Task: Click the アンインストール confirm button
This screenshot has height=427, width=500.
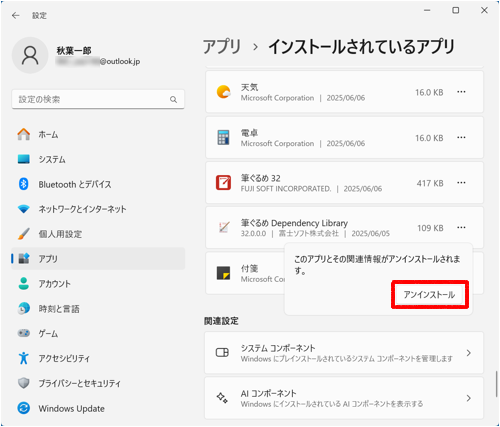Action: pos(429,295)
